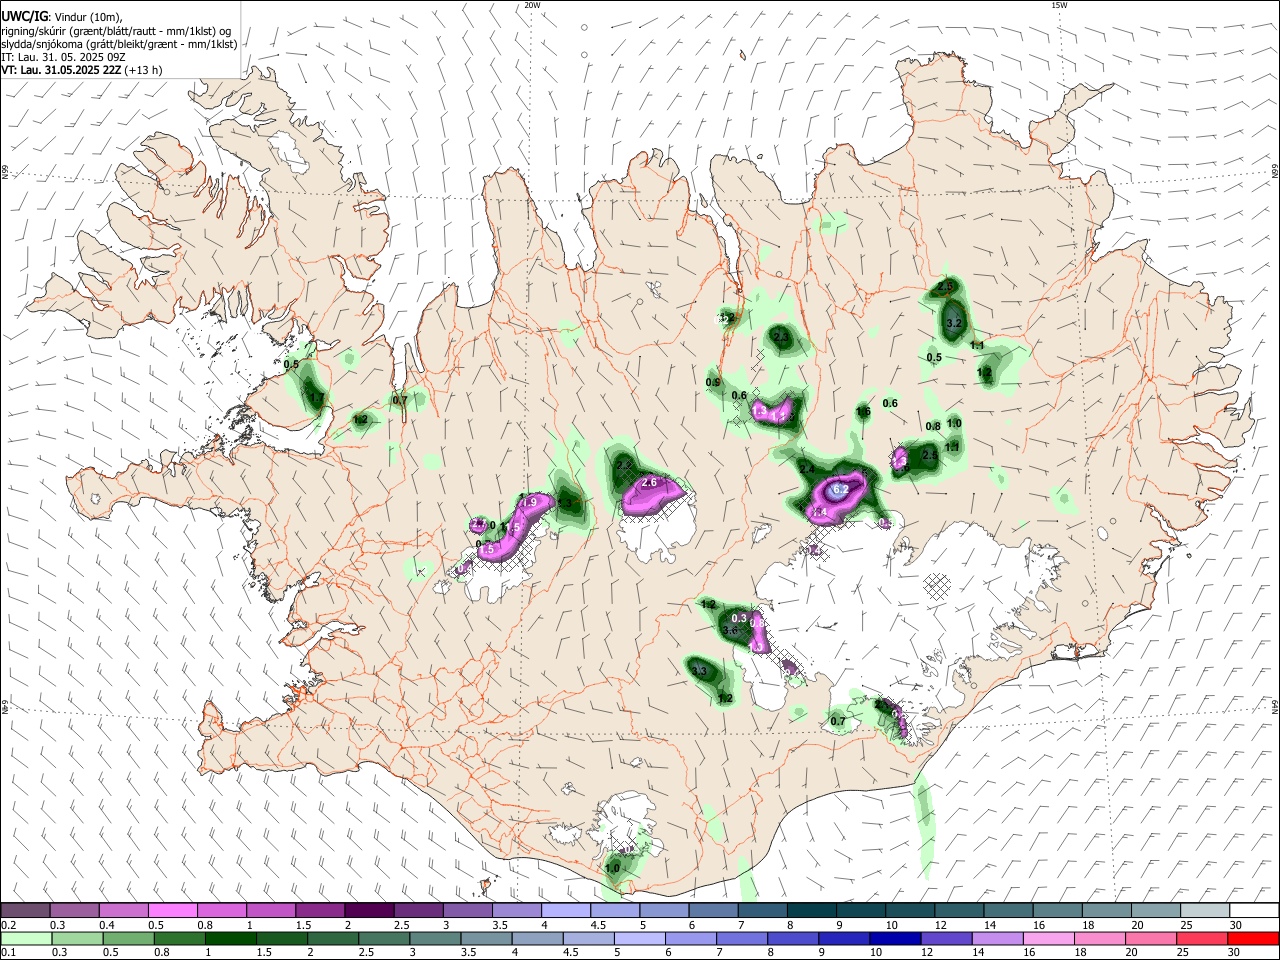
Task: Click the lower legend swatch between 2.5 and 3
Action: [x=385, y=938]
